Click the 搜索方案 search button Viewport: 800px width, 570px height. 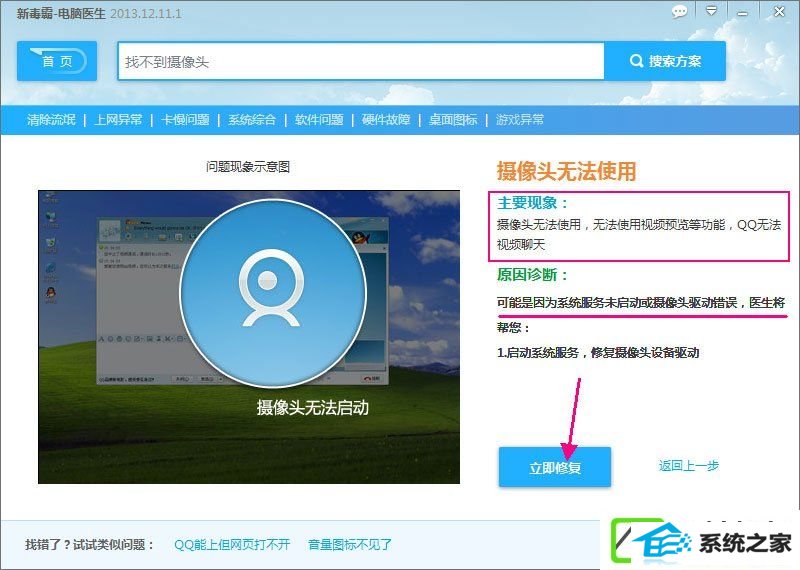(x=665, y=61)
